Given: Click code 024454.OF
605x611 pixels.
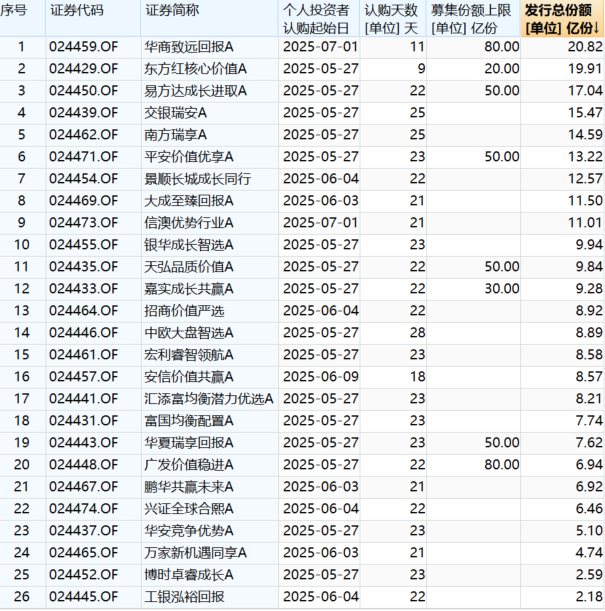Looking at the screenshot, I should (83, 179).
